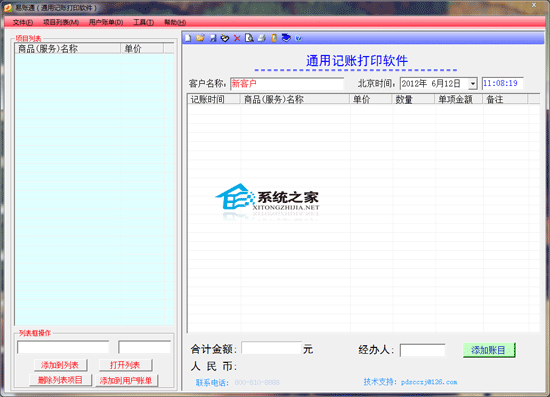The image size is (550, 397).
Task: Open the 工具(T) menu
Action: pyautogui.click(x=143, y=22)
